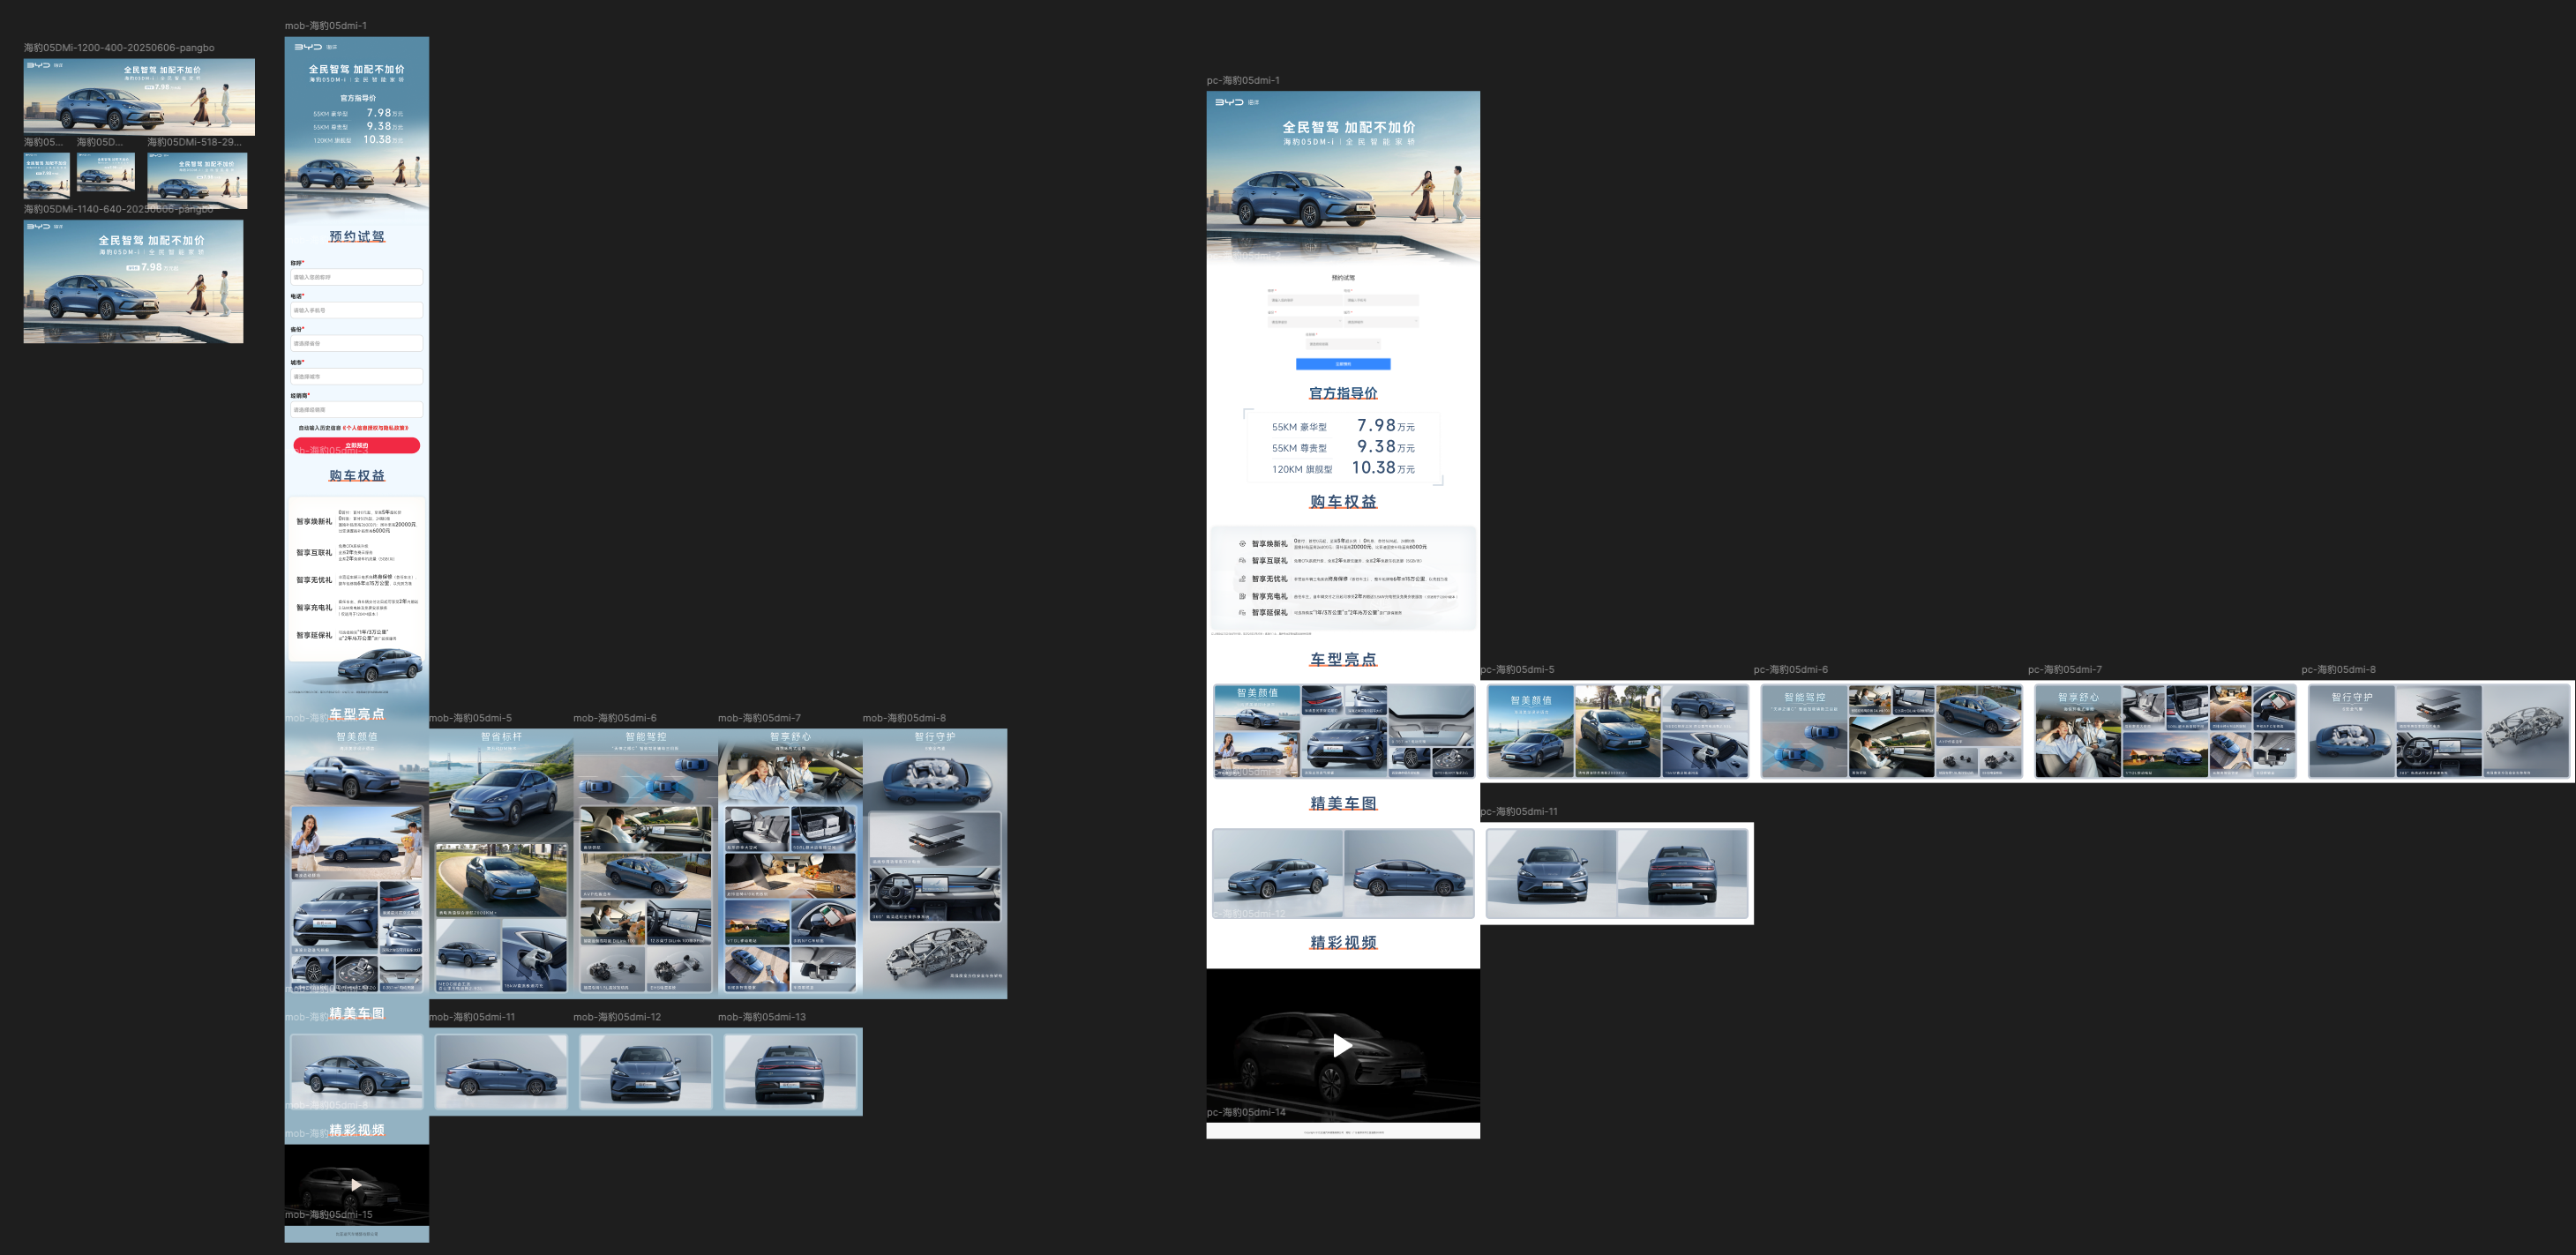The width and height of the screenshot is (2576, 1255).
Task: Select frame label mob-海豹05dmi-13
Action: (x=761, y=1017)
